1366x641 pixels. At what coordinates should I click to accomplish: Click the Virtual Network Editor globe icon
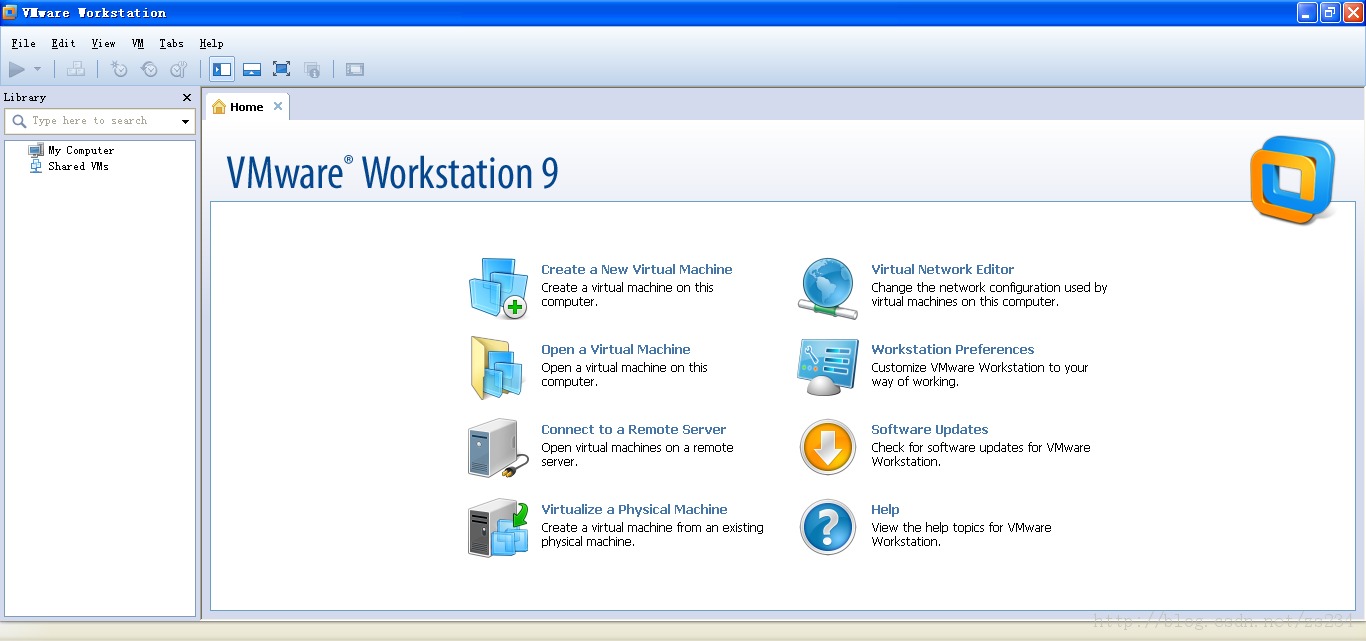pos(828,288)
